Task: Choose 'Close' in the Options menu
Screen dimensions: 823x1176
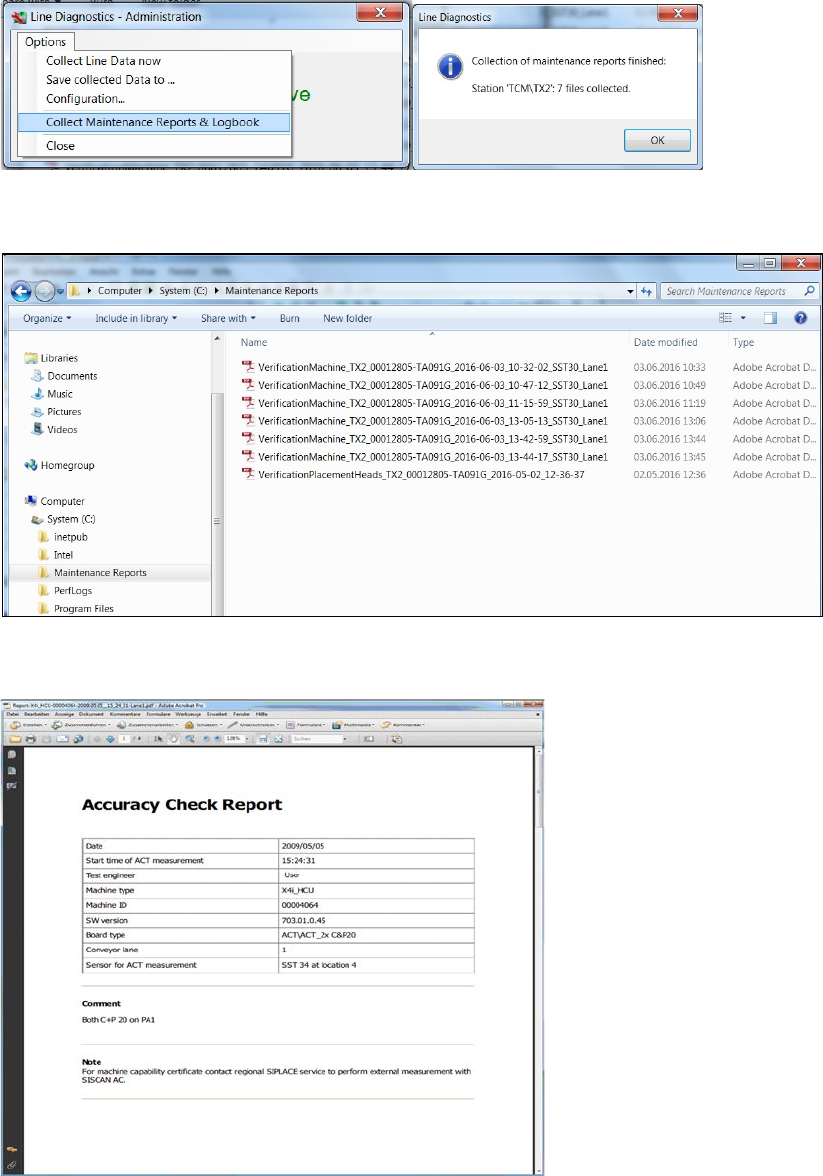Action: point(60,146)
